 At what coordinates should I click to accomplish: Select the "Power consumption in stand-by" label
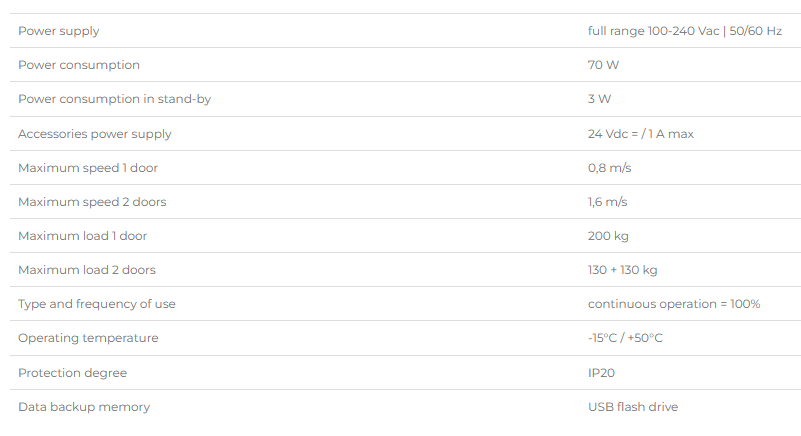[x=114, y=99]
